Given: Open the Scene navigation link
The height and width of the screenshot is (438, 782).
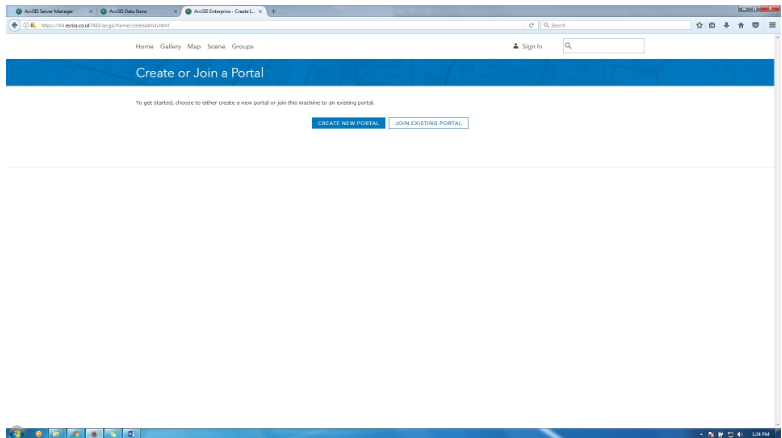Looking at the screenshot, I should (216, 46).
